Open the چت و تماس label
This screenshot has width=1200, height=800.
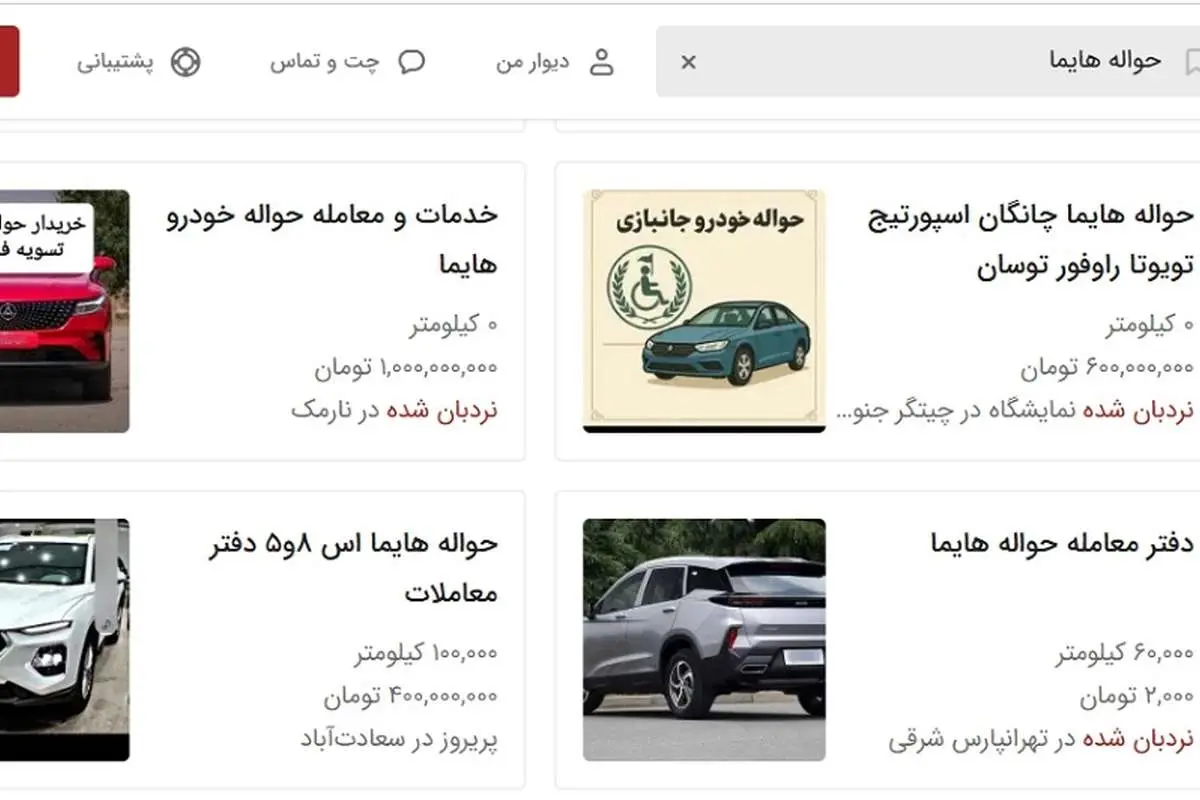coord(325,62)
